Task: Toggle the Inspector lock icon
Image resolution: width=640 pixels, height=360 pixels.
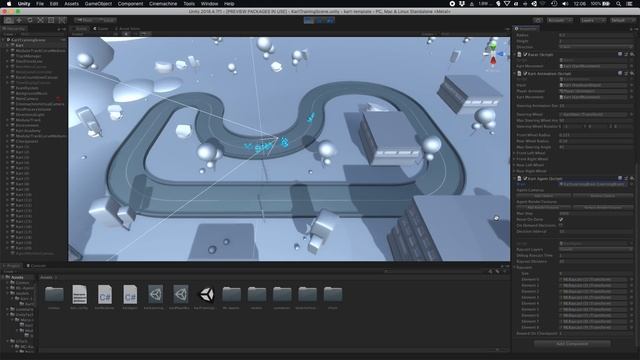Action: (x=631, y=29)
